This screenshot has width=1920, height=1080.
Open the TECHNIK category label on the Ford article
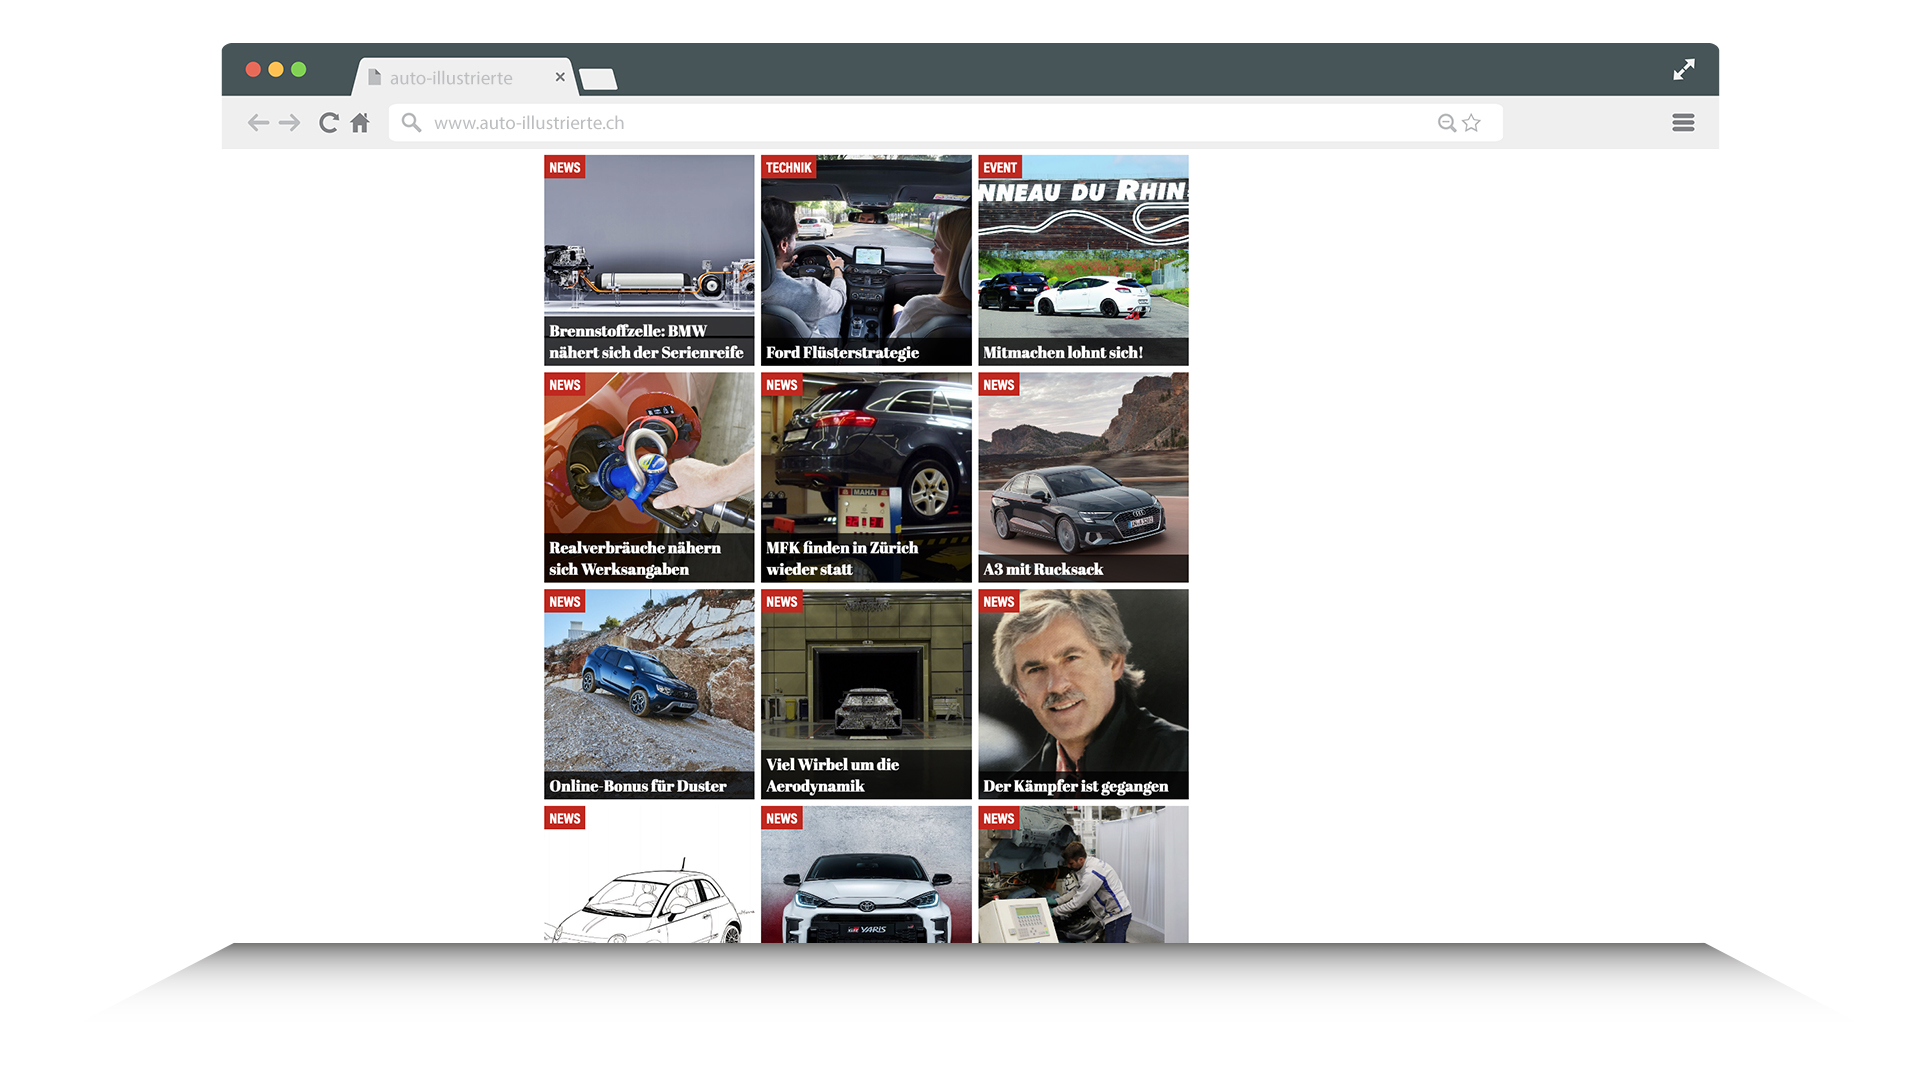(x=789, y=167)
